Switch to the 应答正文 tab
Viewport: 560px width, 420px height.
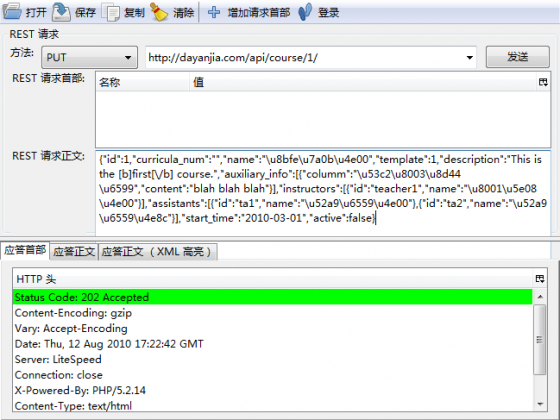[x=74, y=252]
